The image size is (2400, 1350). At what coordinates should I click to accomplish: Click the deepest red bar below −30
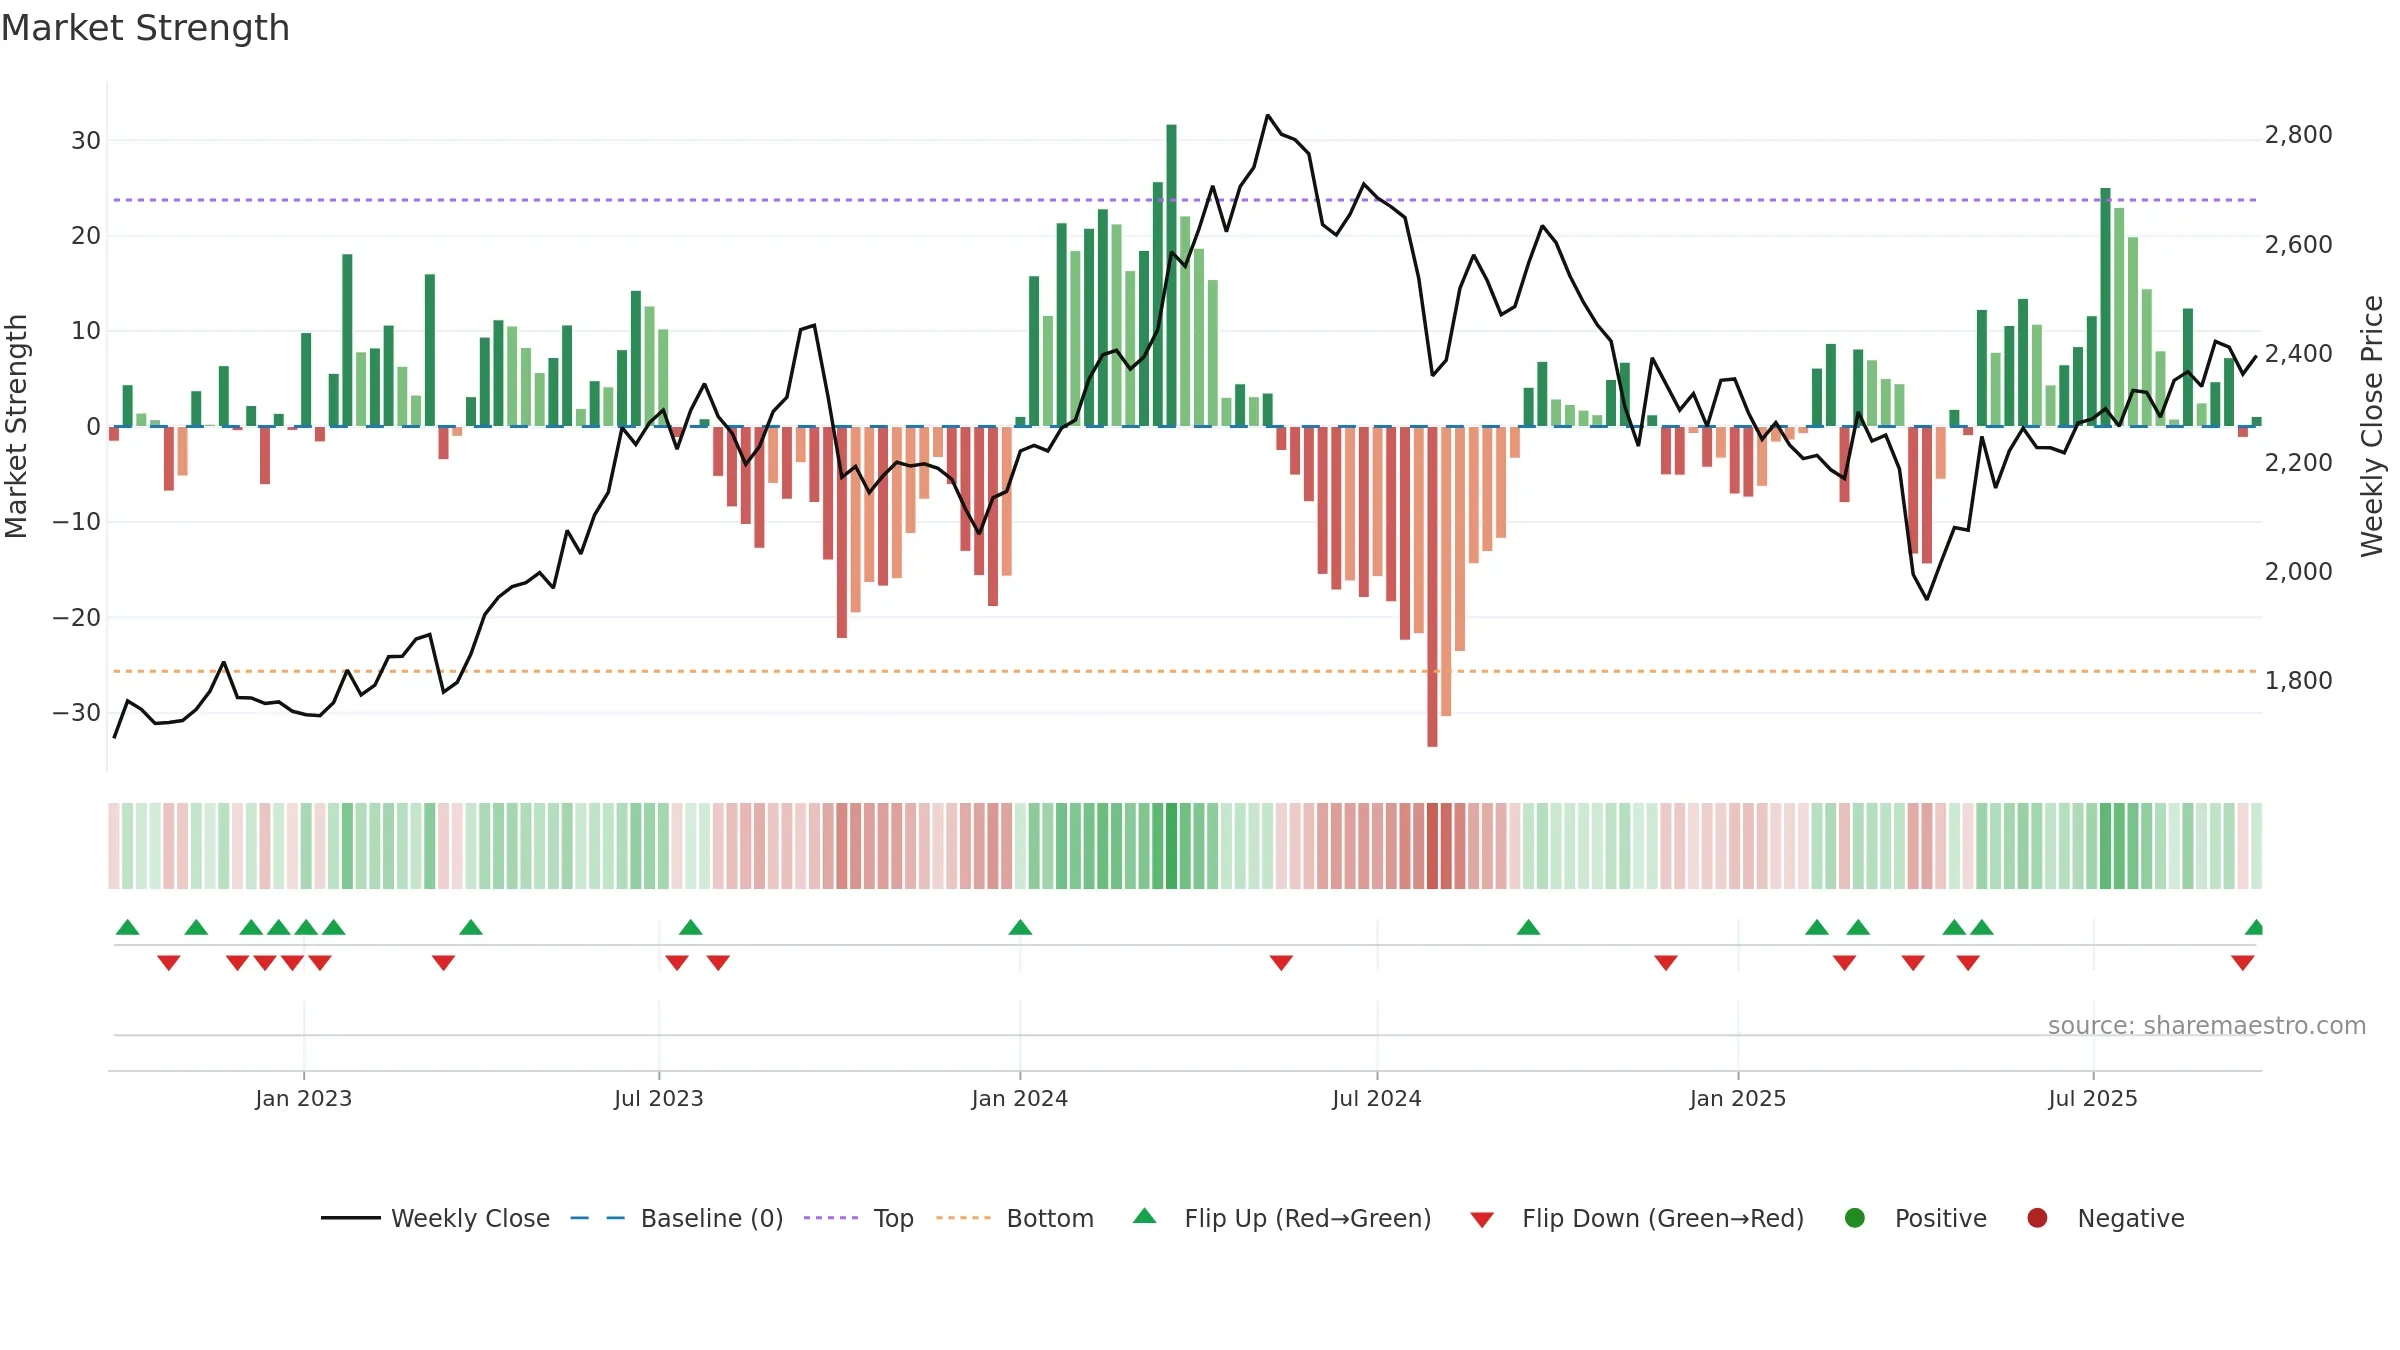(1432, 586)
